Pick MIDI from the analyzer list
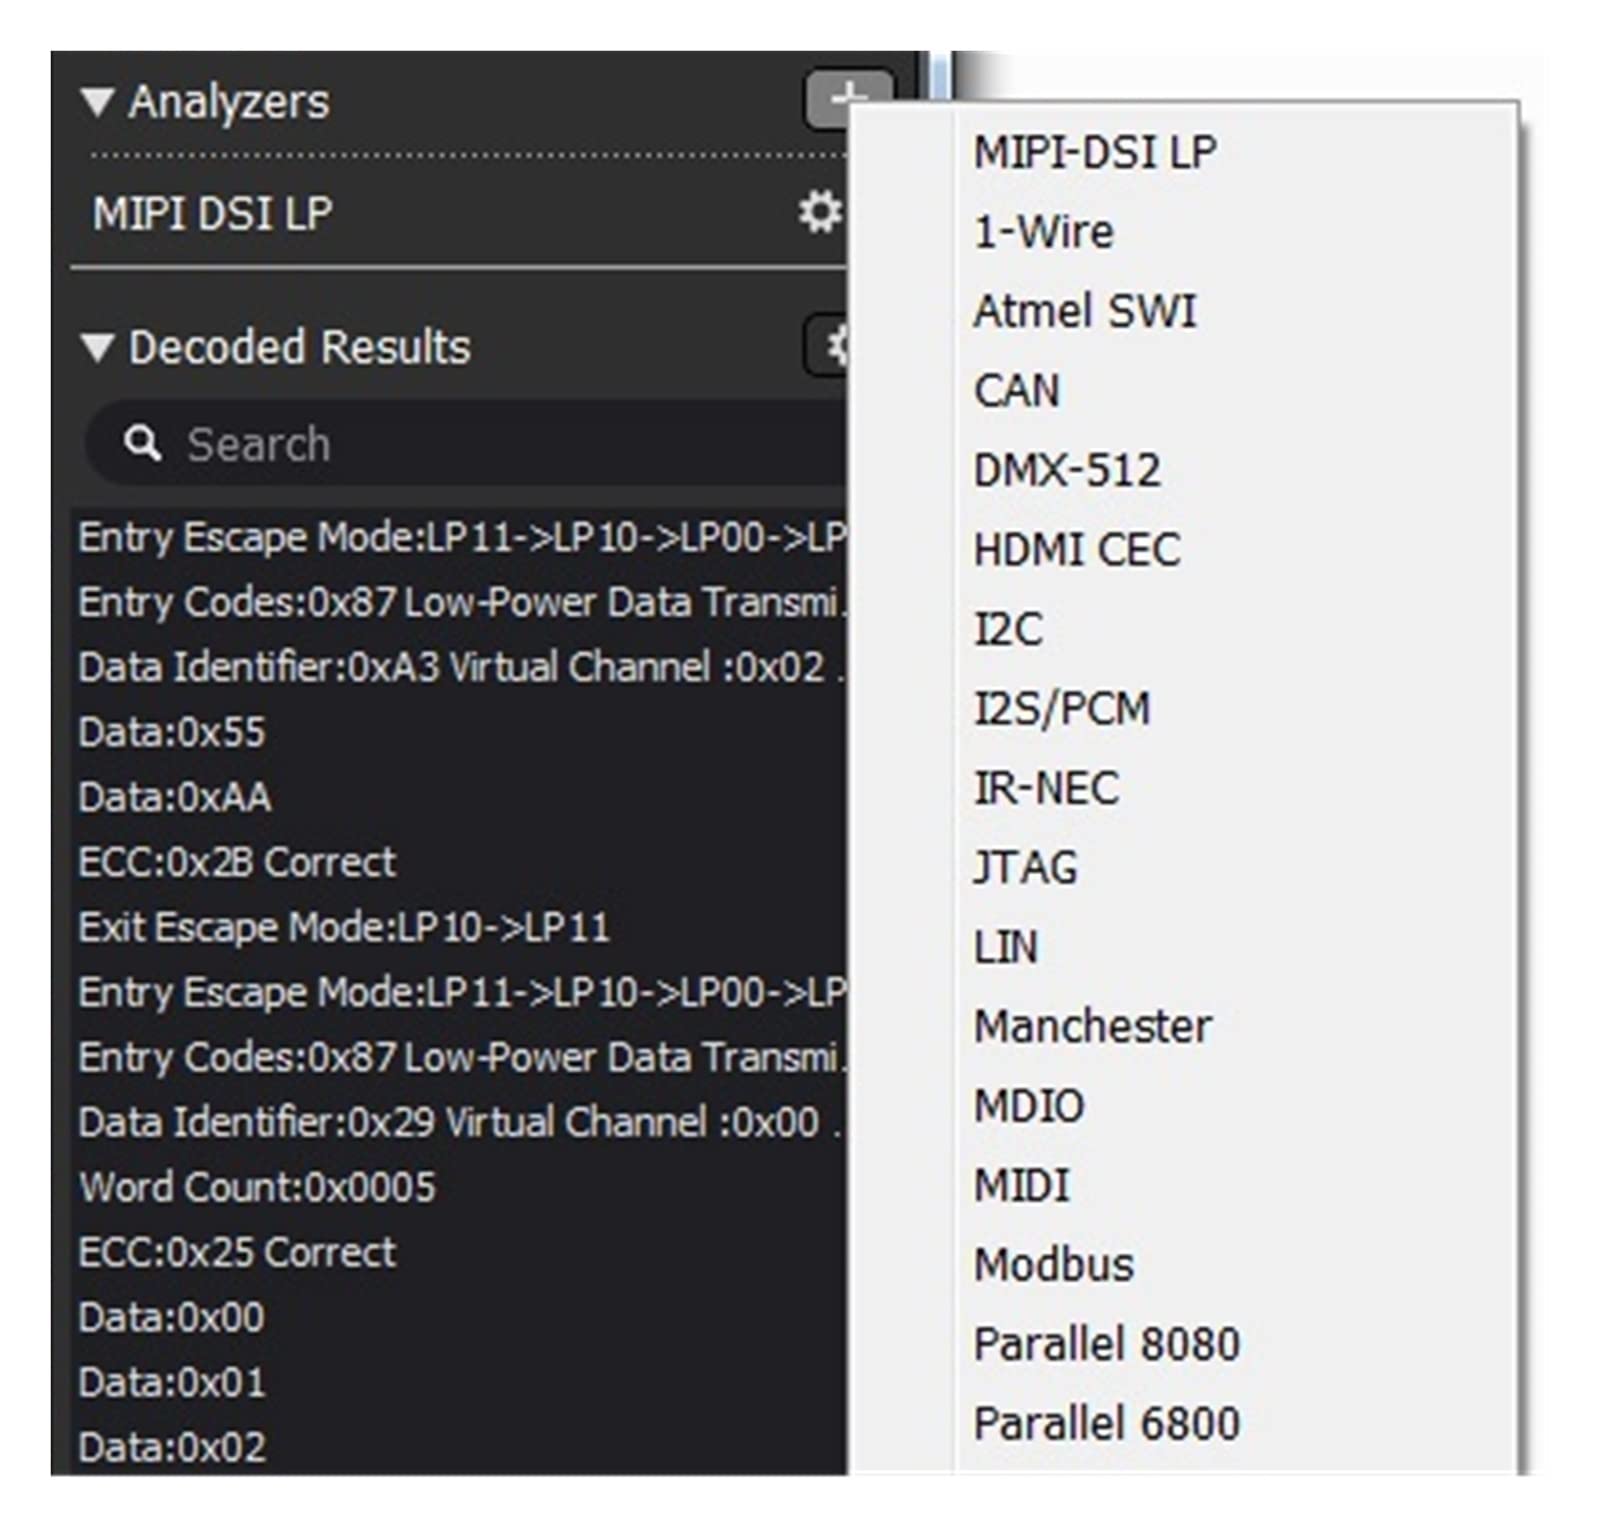The width and height of the screenshot is (1601, 1527). [1022, 1185]
